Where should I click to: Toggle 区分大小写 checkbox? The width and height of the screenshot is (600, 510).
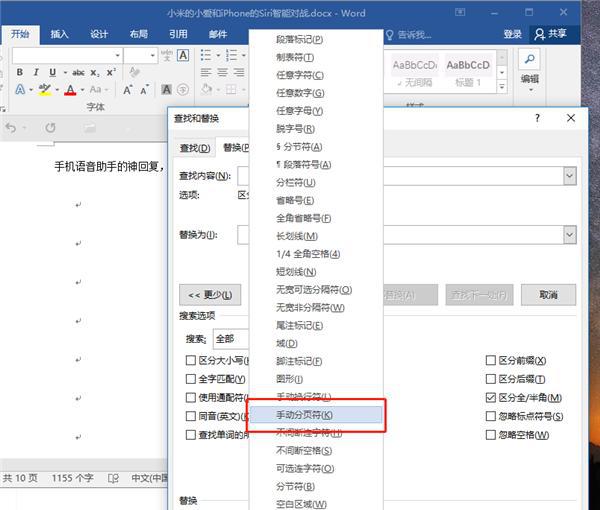[x=190, y=360]
